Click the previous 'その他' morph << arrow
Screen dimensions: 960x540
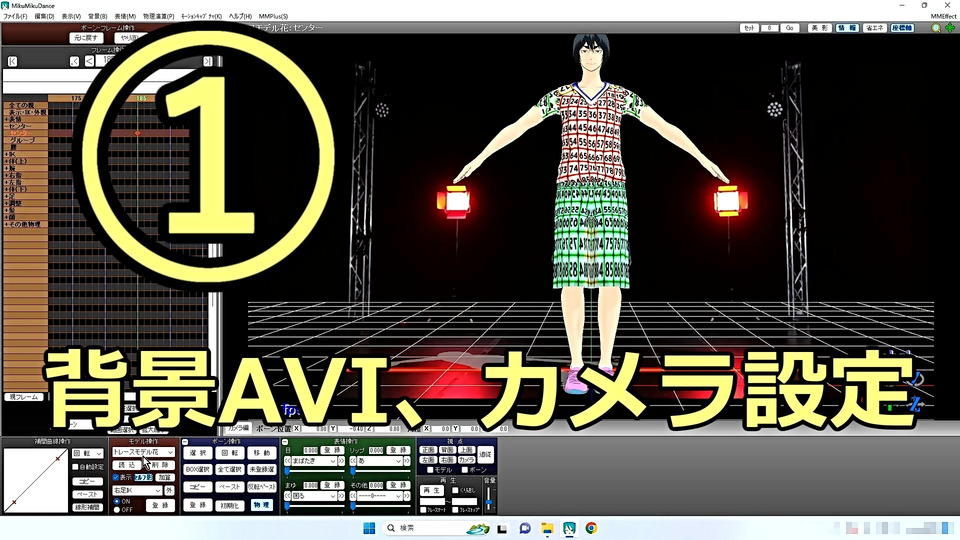click(353, 496)
